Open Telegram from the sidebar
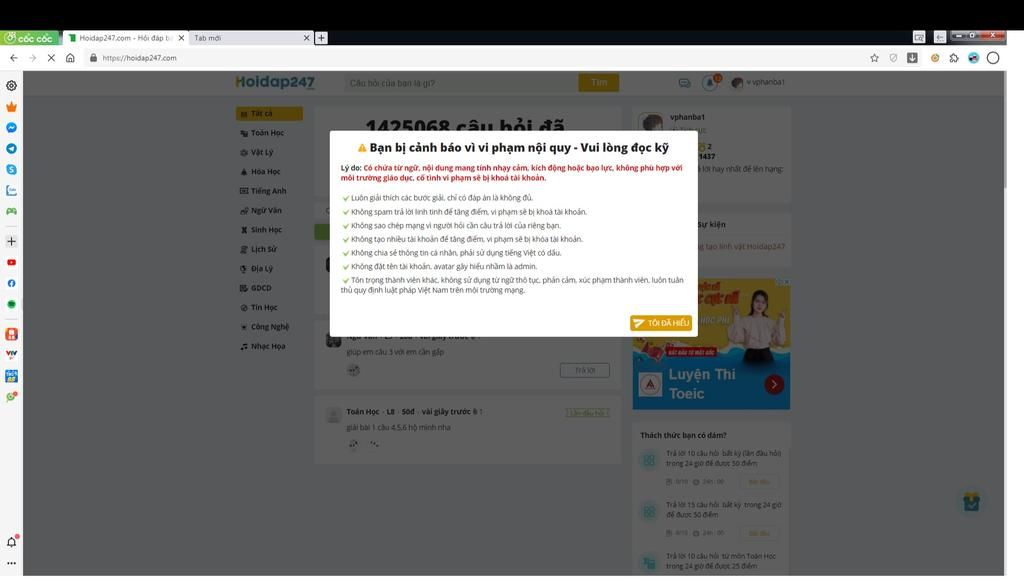Image resolution: width=1024 pixels, height=583 pixels. (11, 148)
